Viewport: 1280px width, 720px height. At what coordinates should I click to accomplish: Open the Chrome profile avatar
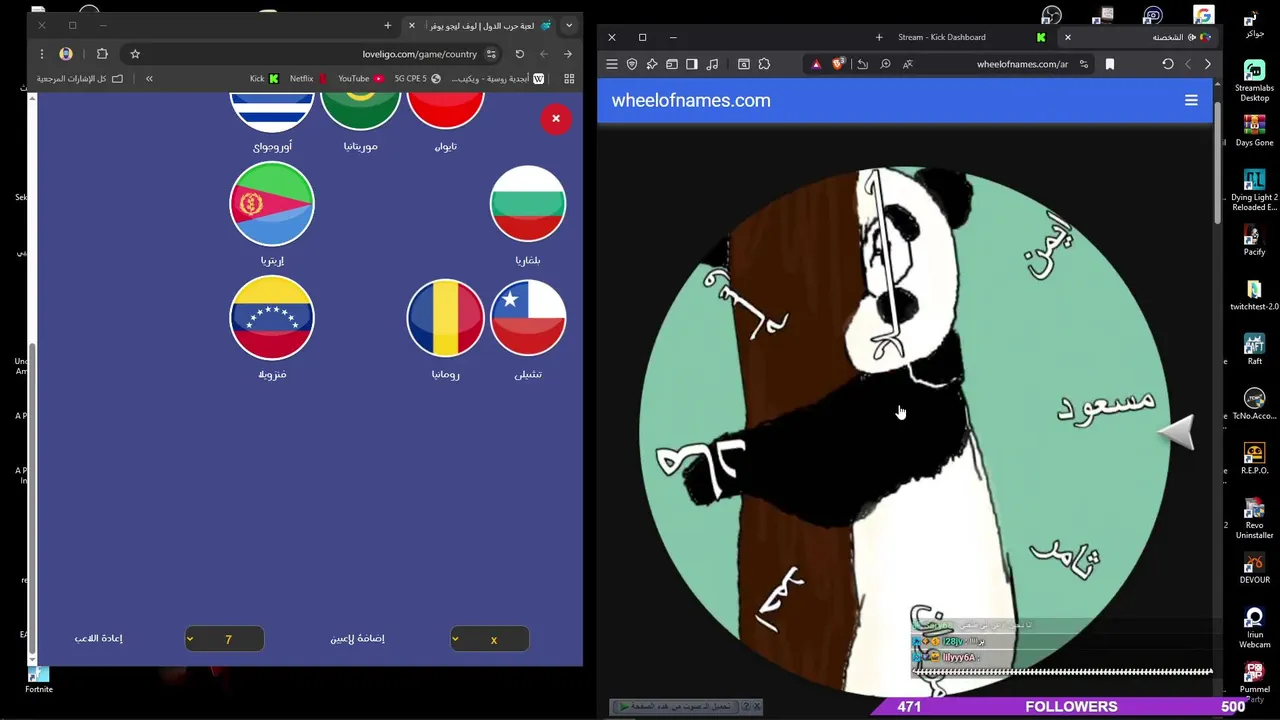pyautogui.click(x=66, y=54)
